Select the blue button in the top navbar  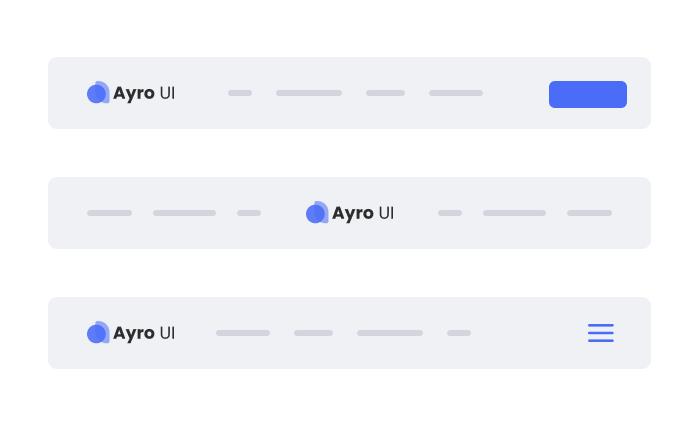point(588,95)
